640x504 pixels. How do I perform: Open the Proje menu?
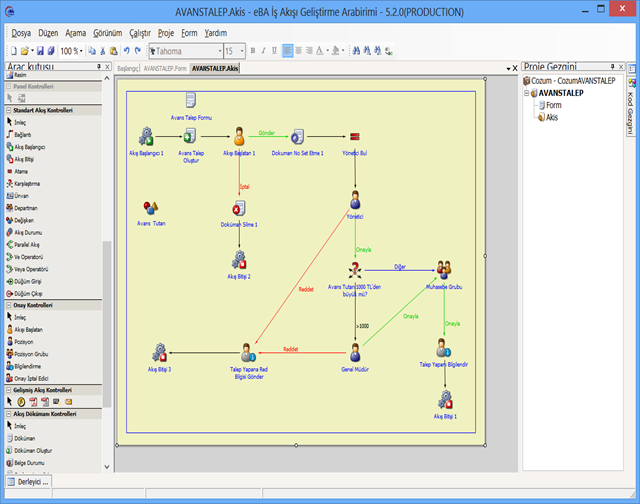166,33
